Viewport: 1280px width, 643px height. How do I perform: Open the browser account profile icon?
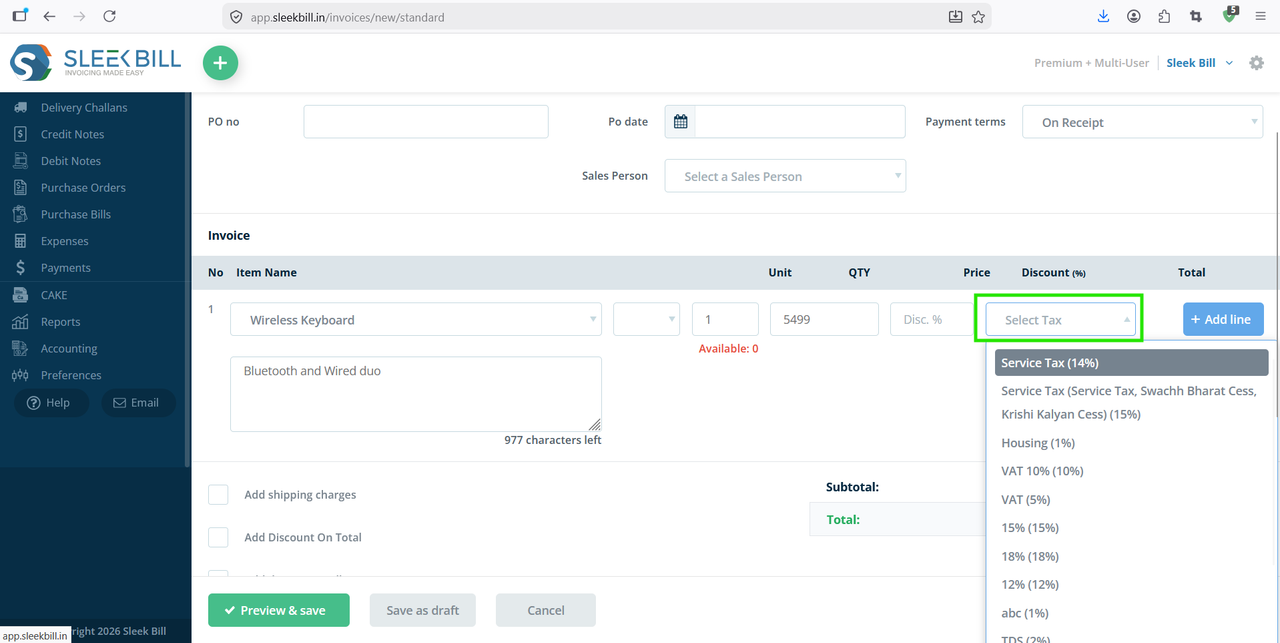pyautogui.click(x=1134, y=16)
